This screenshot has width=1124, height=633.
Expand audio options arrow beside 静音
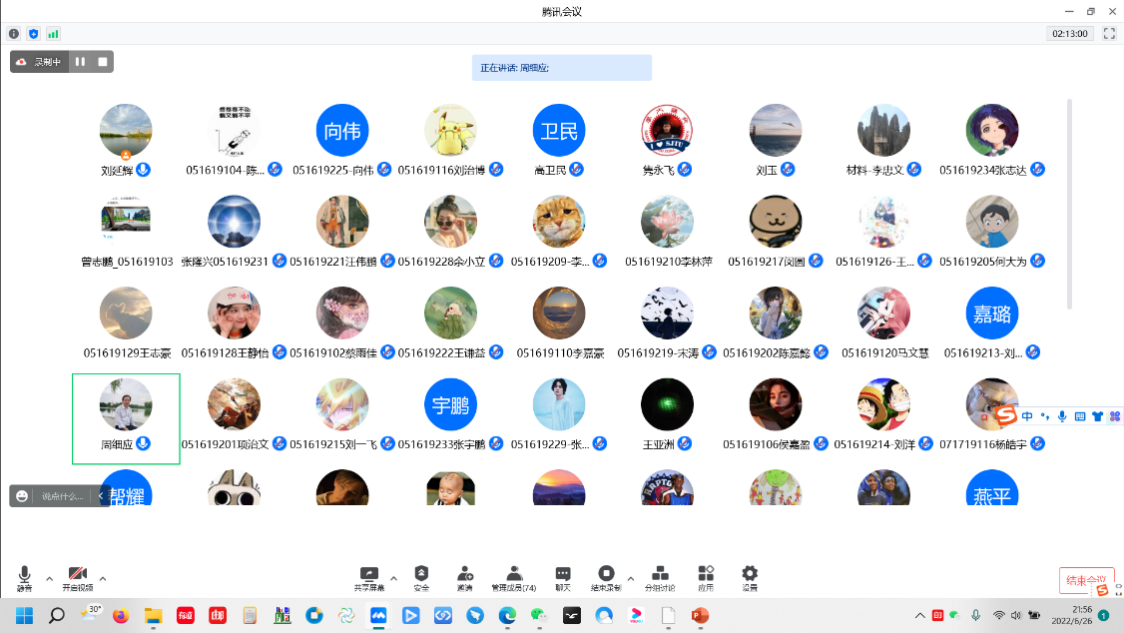(x=49, y=578)
